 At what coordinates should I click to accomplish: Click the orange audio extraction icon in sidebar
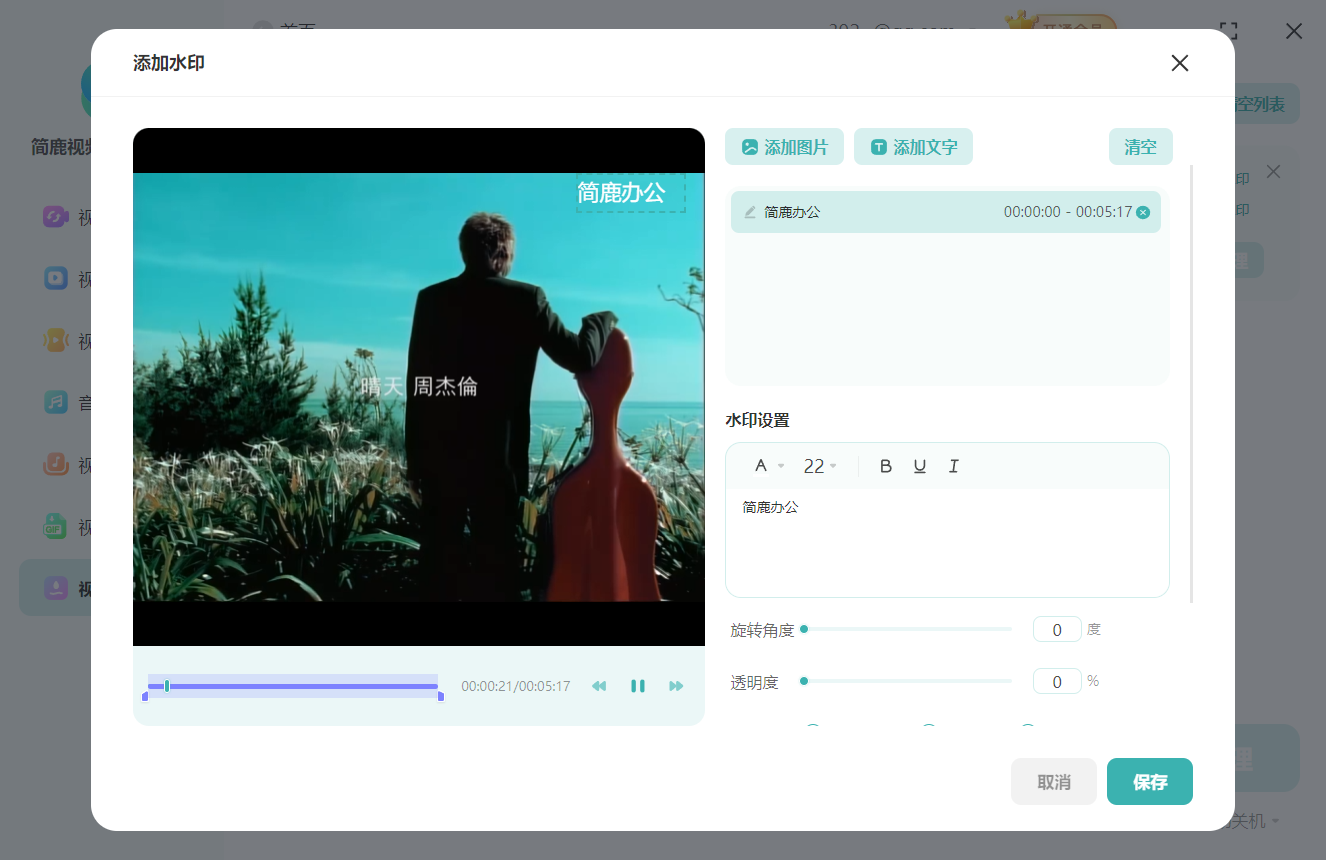(56, 340)
